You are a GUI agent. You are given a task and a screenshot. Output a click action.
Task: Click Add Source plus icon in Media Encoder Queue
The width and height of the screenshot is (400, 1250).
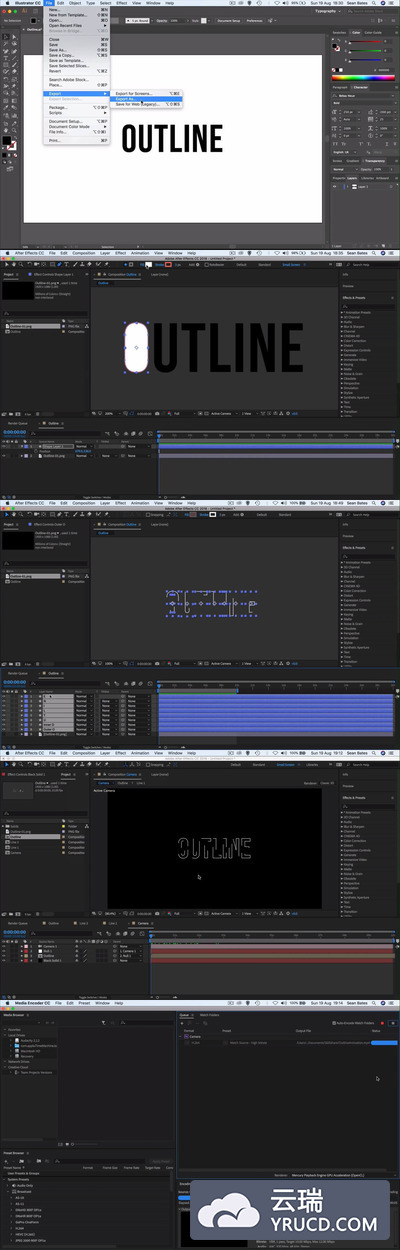point(182,1023)
